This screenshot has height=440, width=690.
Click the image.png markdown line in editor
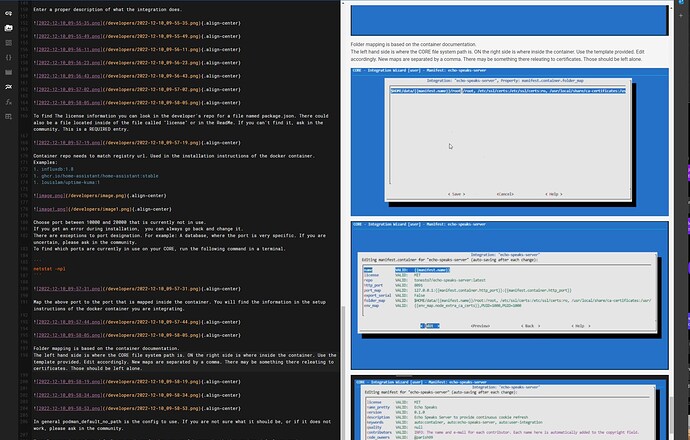coord(100,195)
